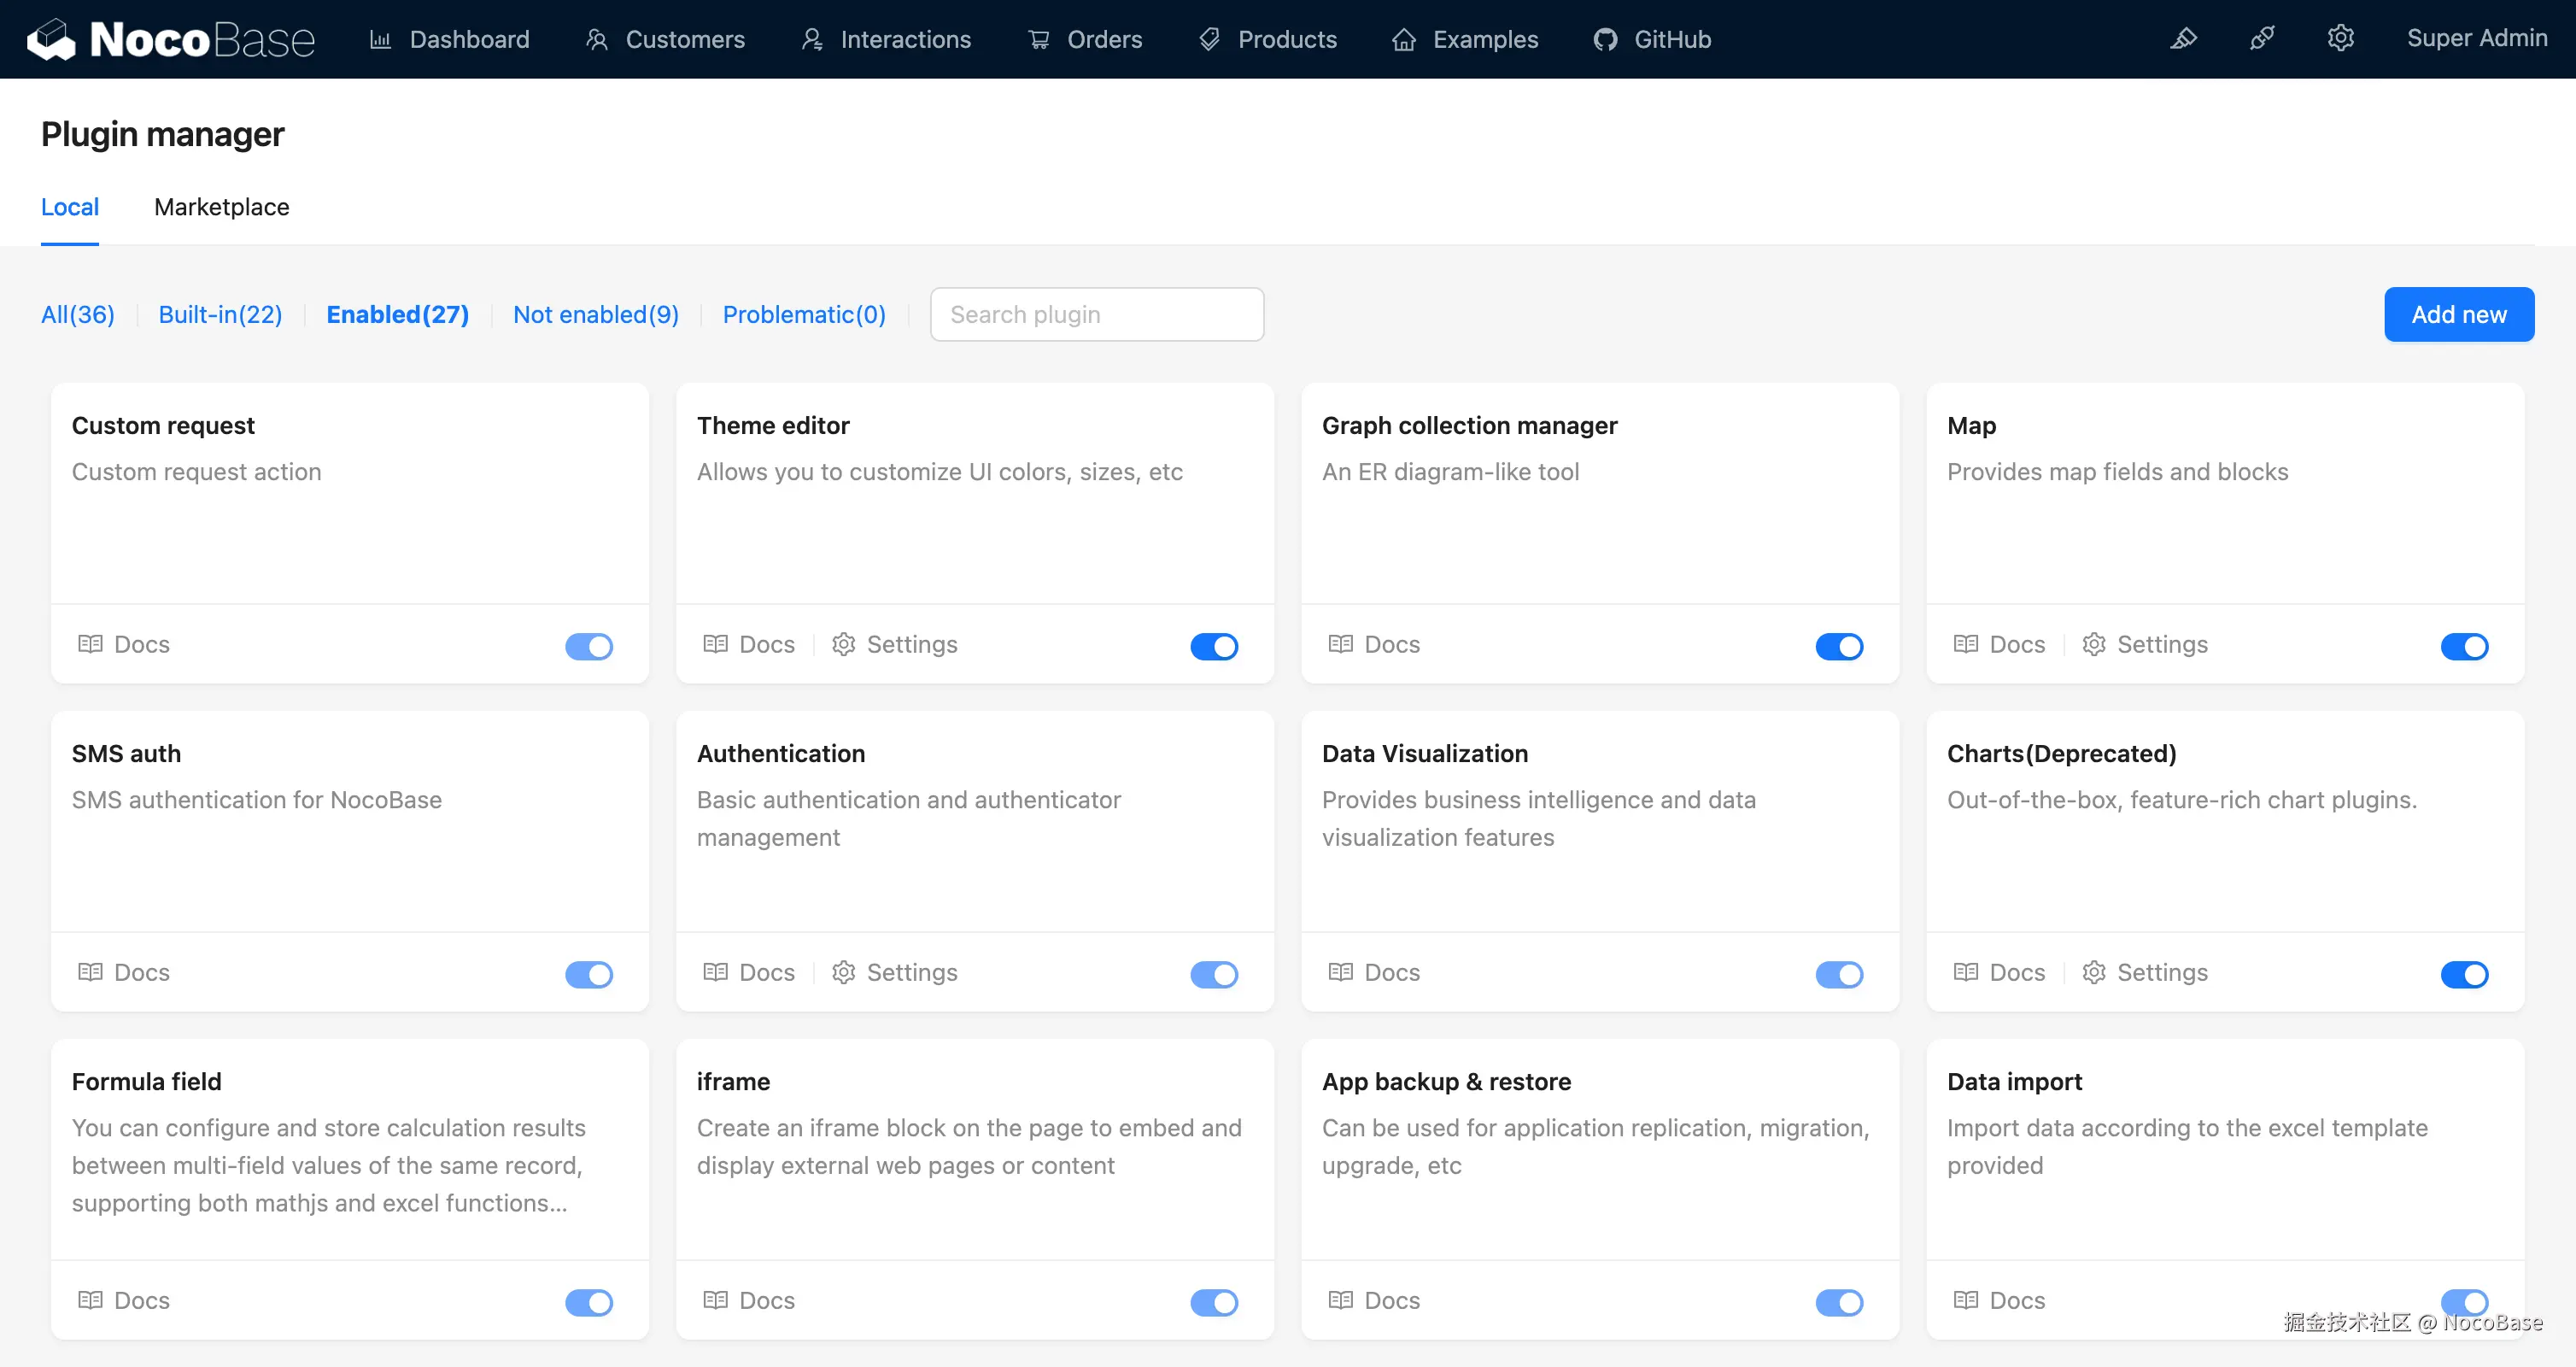Filter by Built-in(22) plugins
The image size is (2576, 1367).
[220, 315]
